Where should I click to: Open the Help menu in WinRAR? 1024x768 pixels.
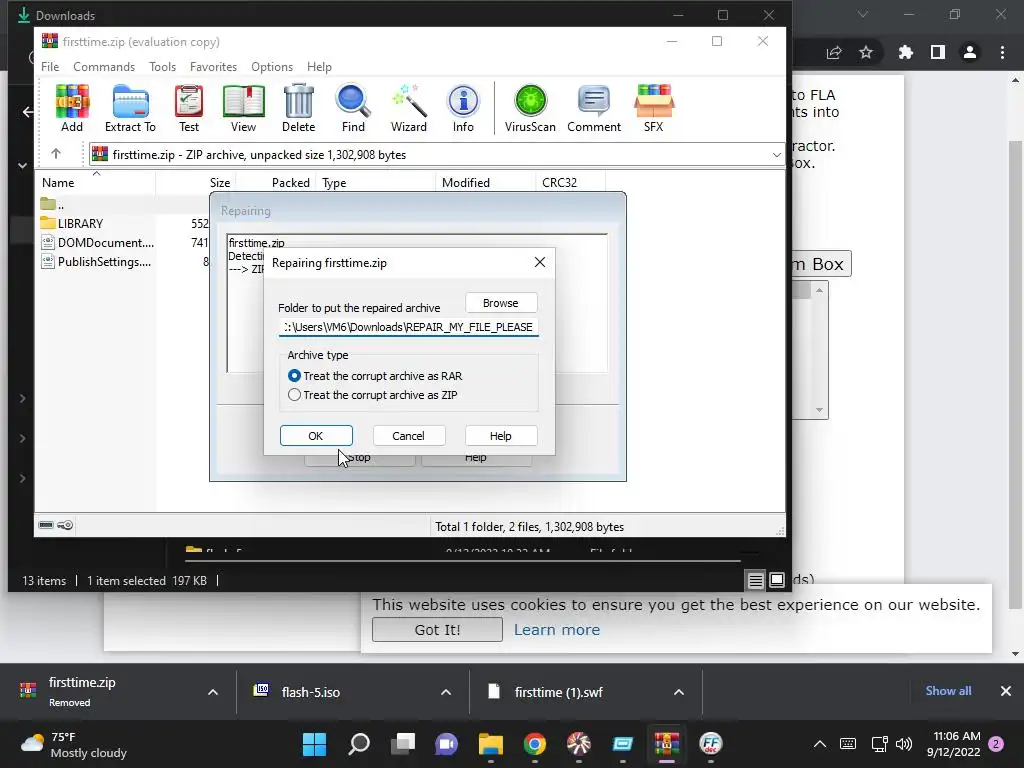[x=319, y=67]
